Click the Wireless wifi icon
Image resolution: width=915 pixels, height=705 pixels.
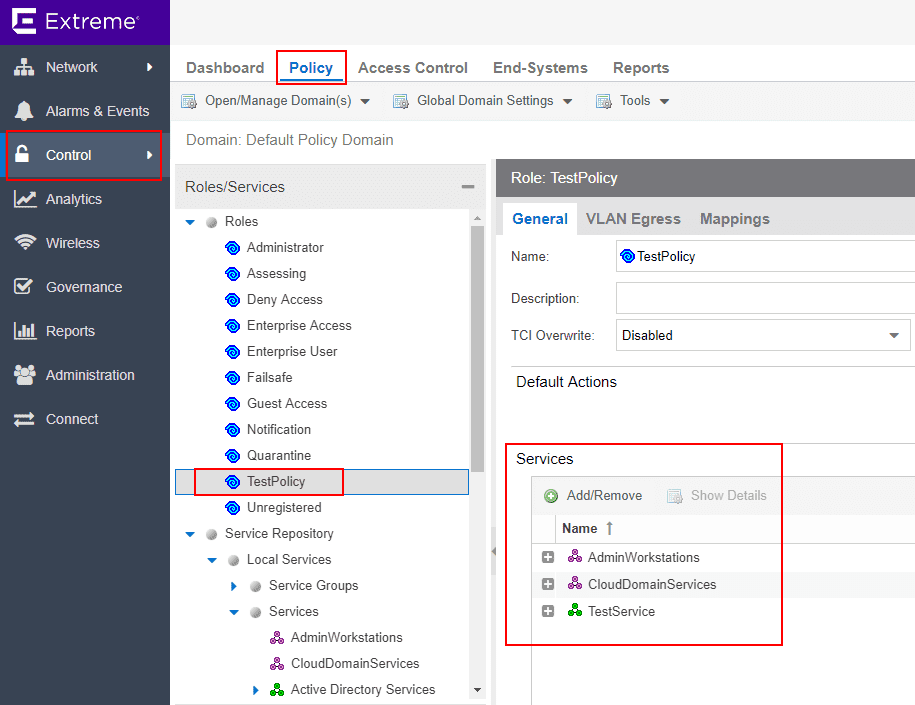pyautogui.click(x=25, y=243)
